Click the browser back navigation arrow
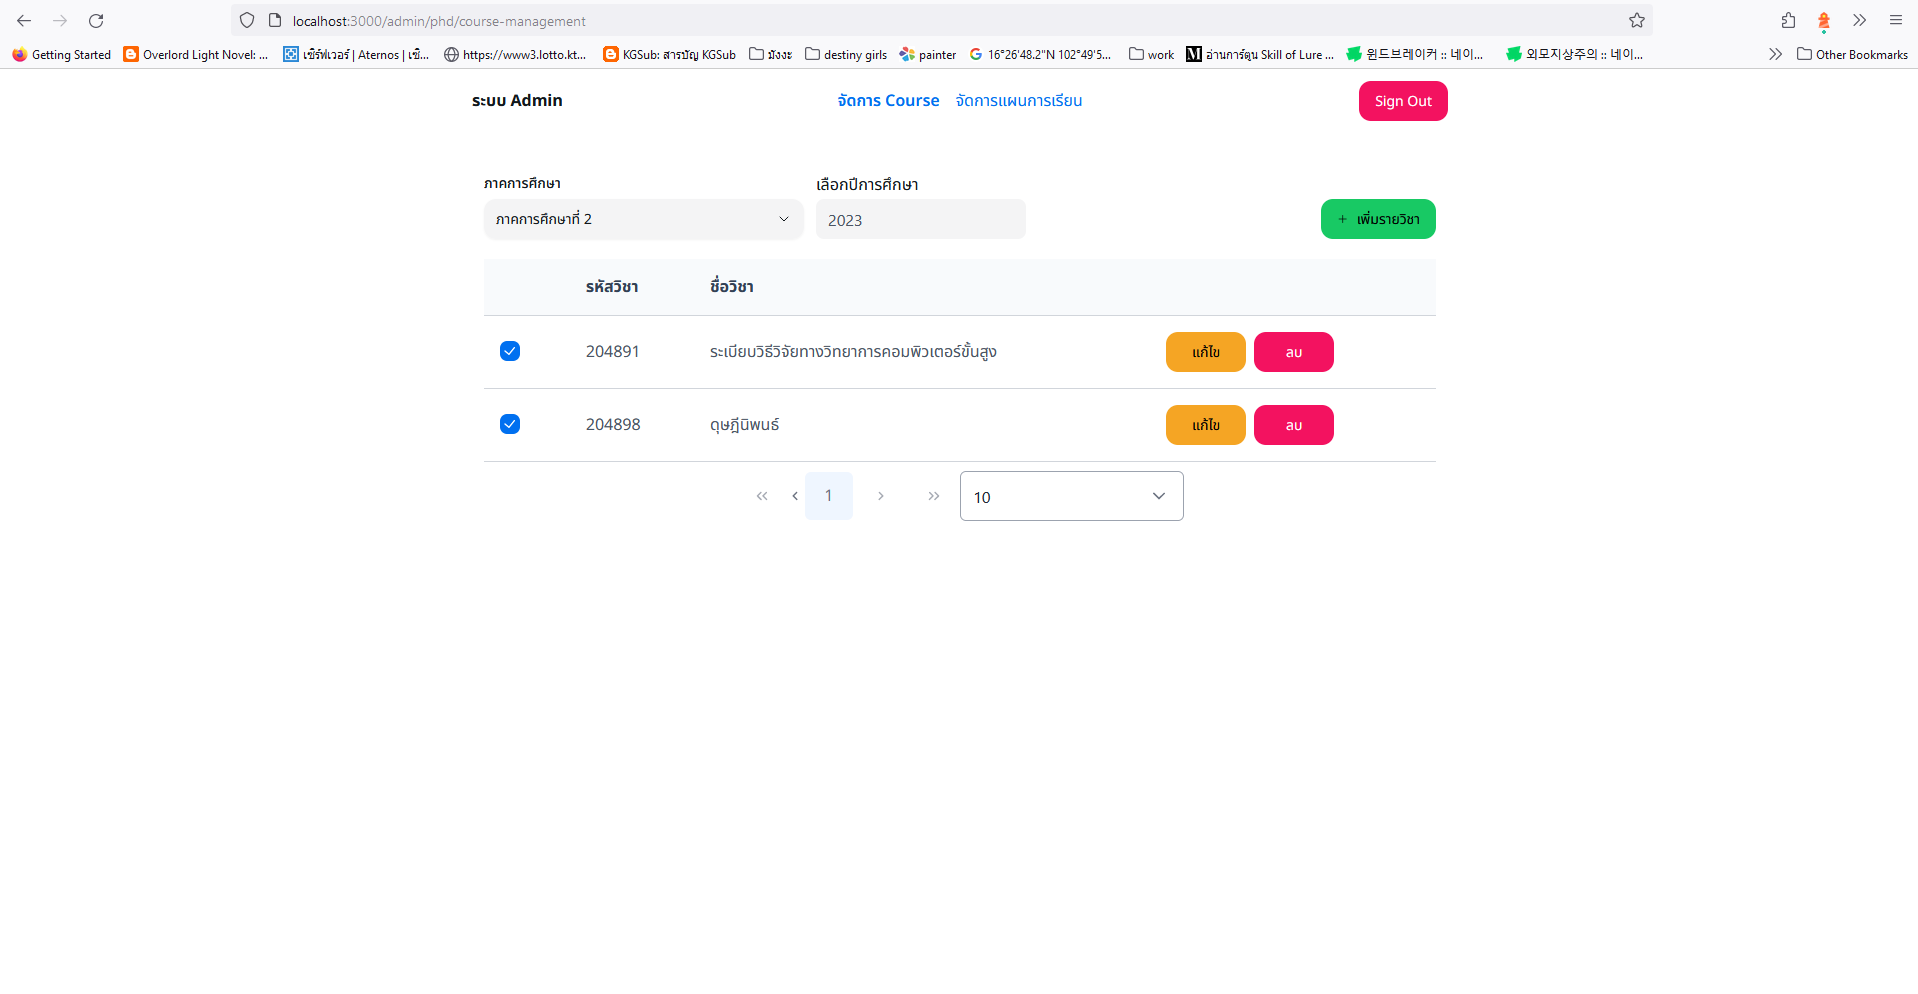This screenshot has width=1918, height=994. pyautogui.click(x=23, y=20)
